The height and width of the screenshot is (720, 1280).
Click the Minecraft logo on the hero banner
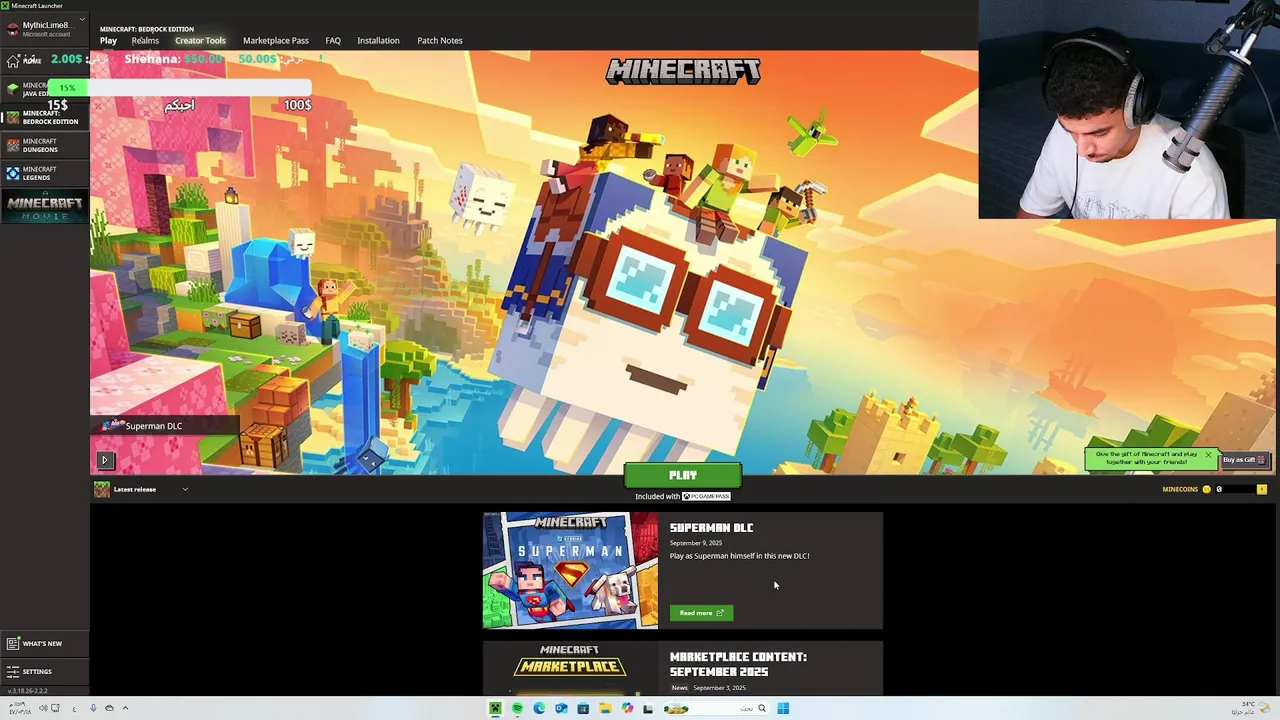coord(683,71)
